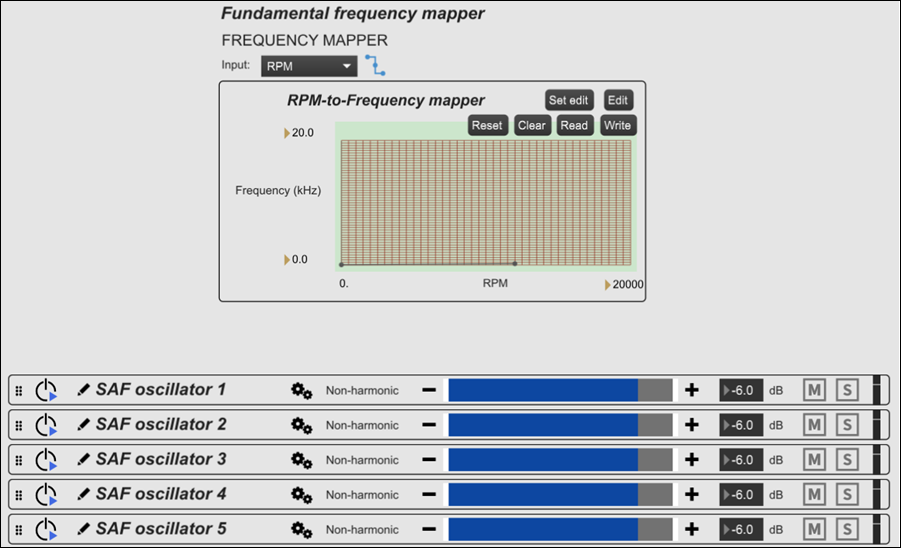Click plus icon on SAF oscillator 5 level
Viewport: 901px width, 548px height.
pos(692,529)
